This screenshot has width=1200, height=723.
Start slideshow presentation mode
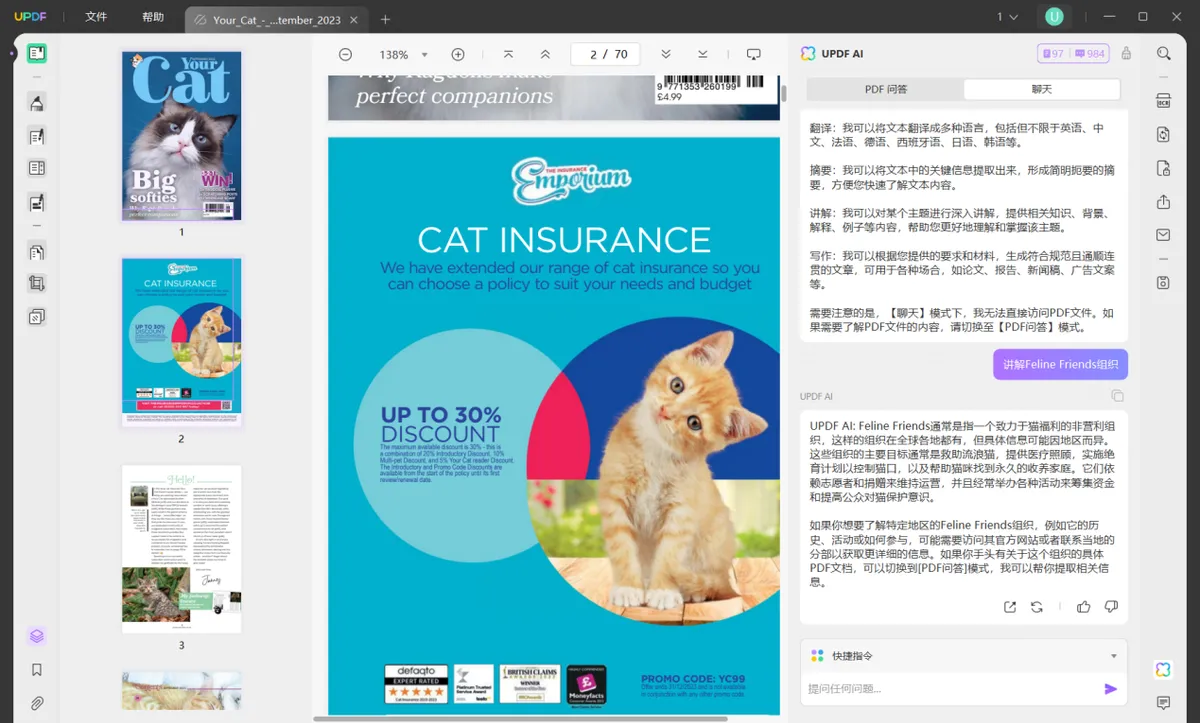(754, 54)
